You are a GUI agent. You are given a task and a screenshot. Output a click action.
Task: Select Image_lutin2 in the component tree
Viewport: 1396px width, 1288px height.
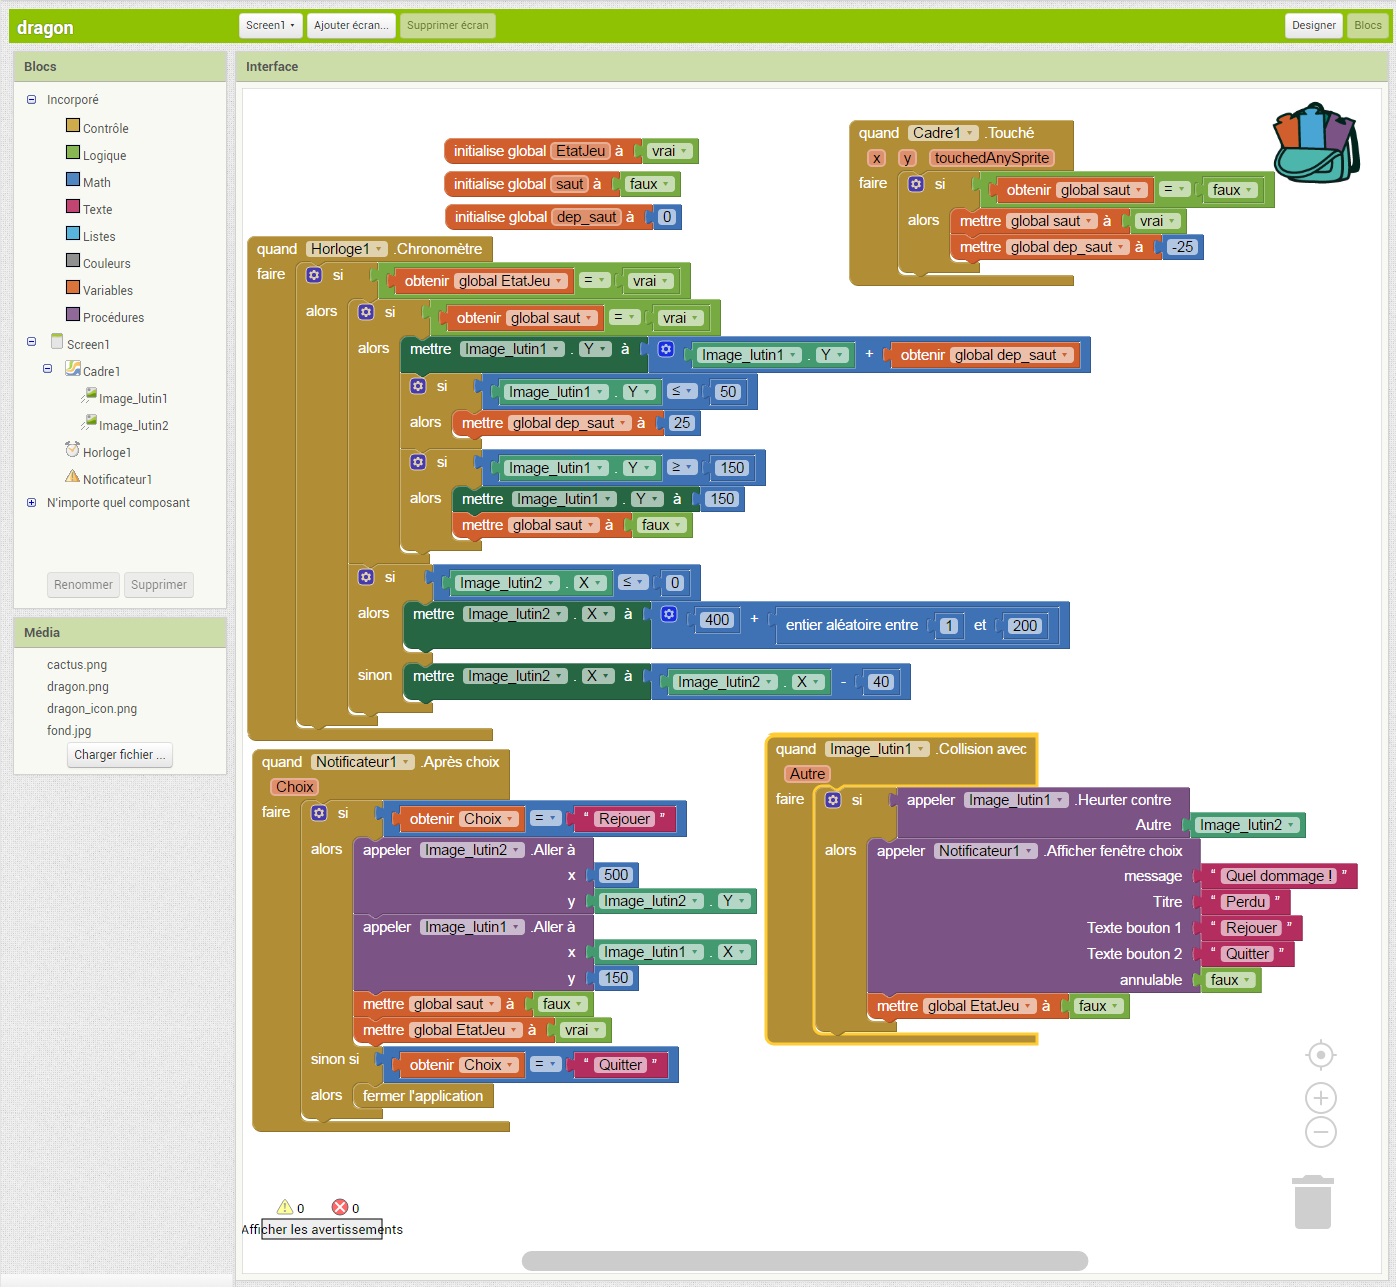133,425
